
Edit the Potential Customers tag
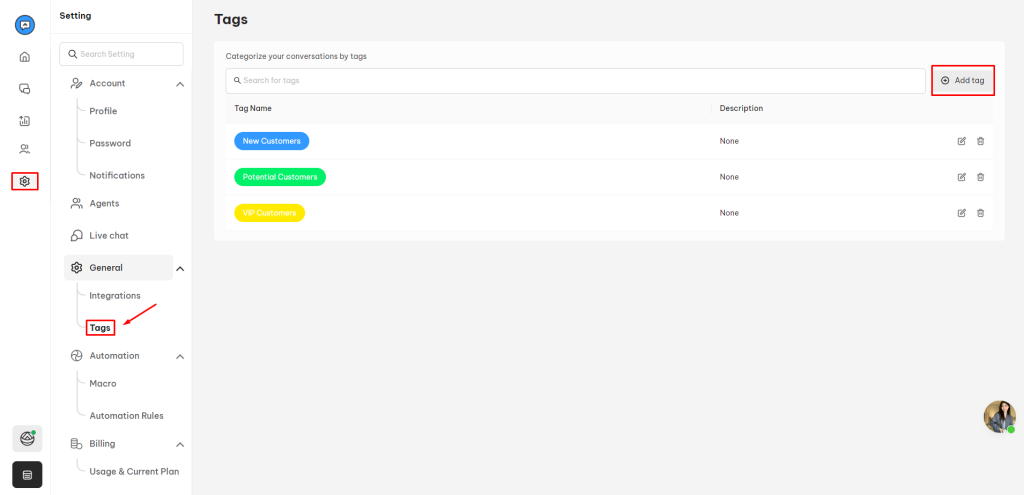[961, 177]
